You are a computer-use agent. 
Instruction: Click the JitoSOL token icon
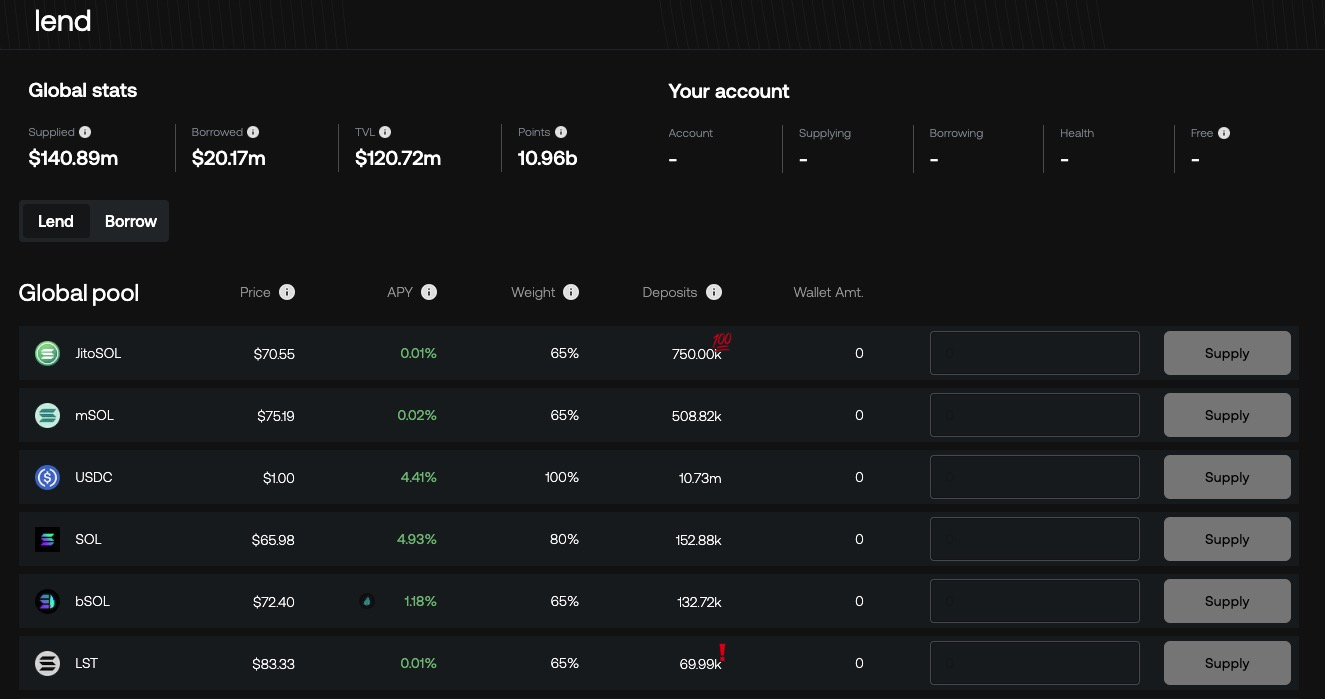coord(47,353)
